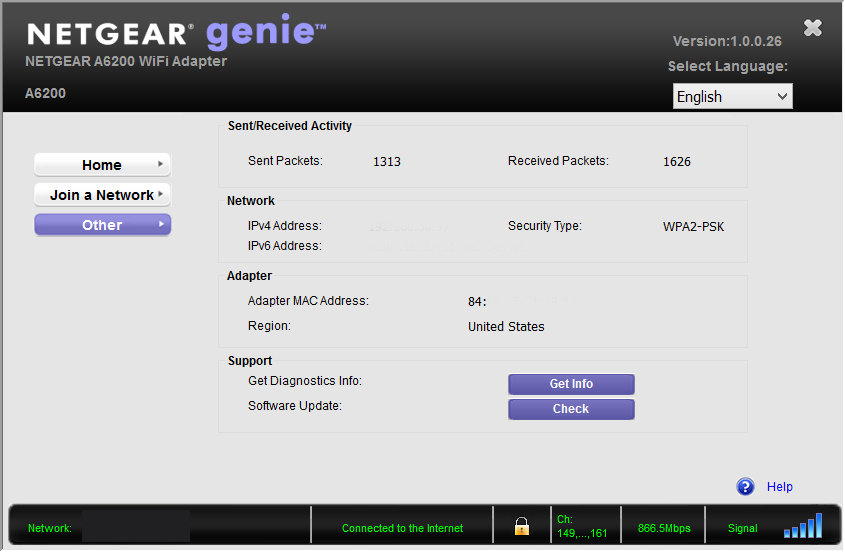Click the Sent/Received Activity heading
Viewport: 845px width, 552px height.
pos(290,126)
